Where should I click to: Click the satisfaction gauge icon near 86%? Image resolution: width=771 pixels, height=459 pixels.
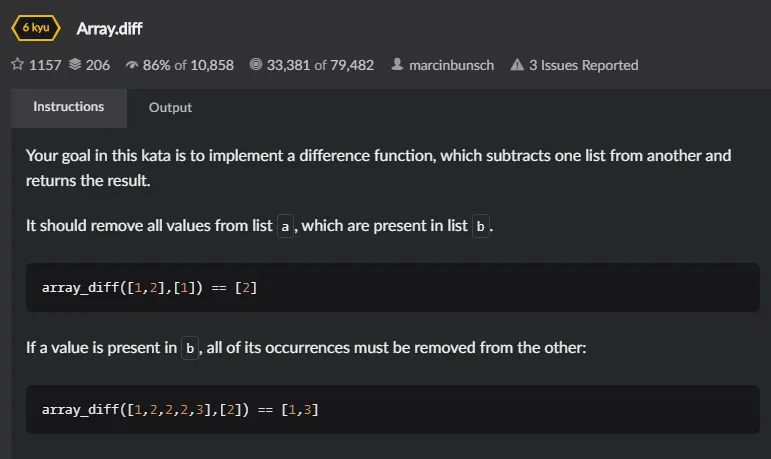[131, 64]
